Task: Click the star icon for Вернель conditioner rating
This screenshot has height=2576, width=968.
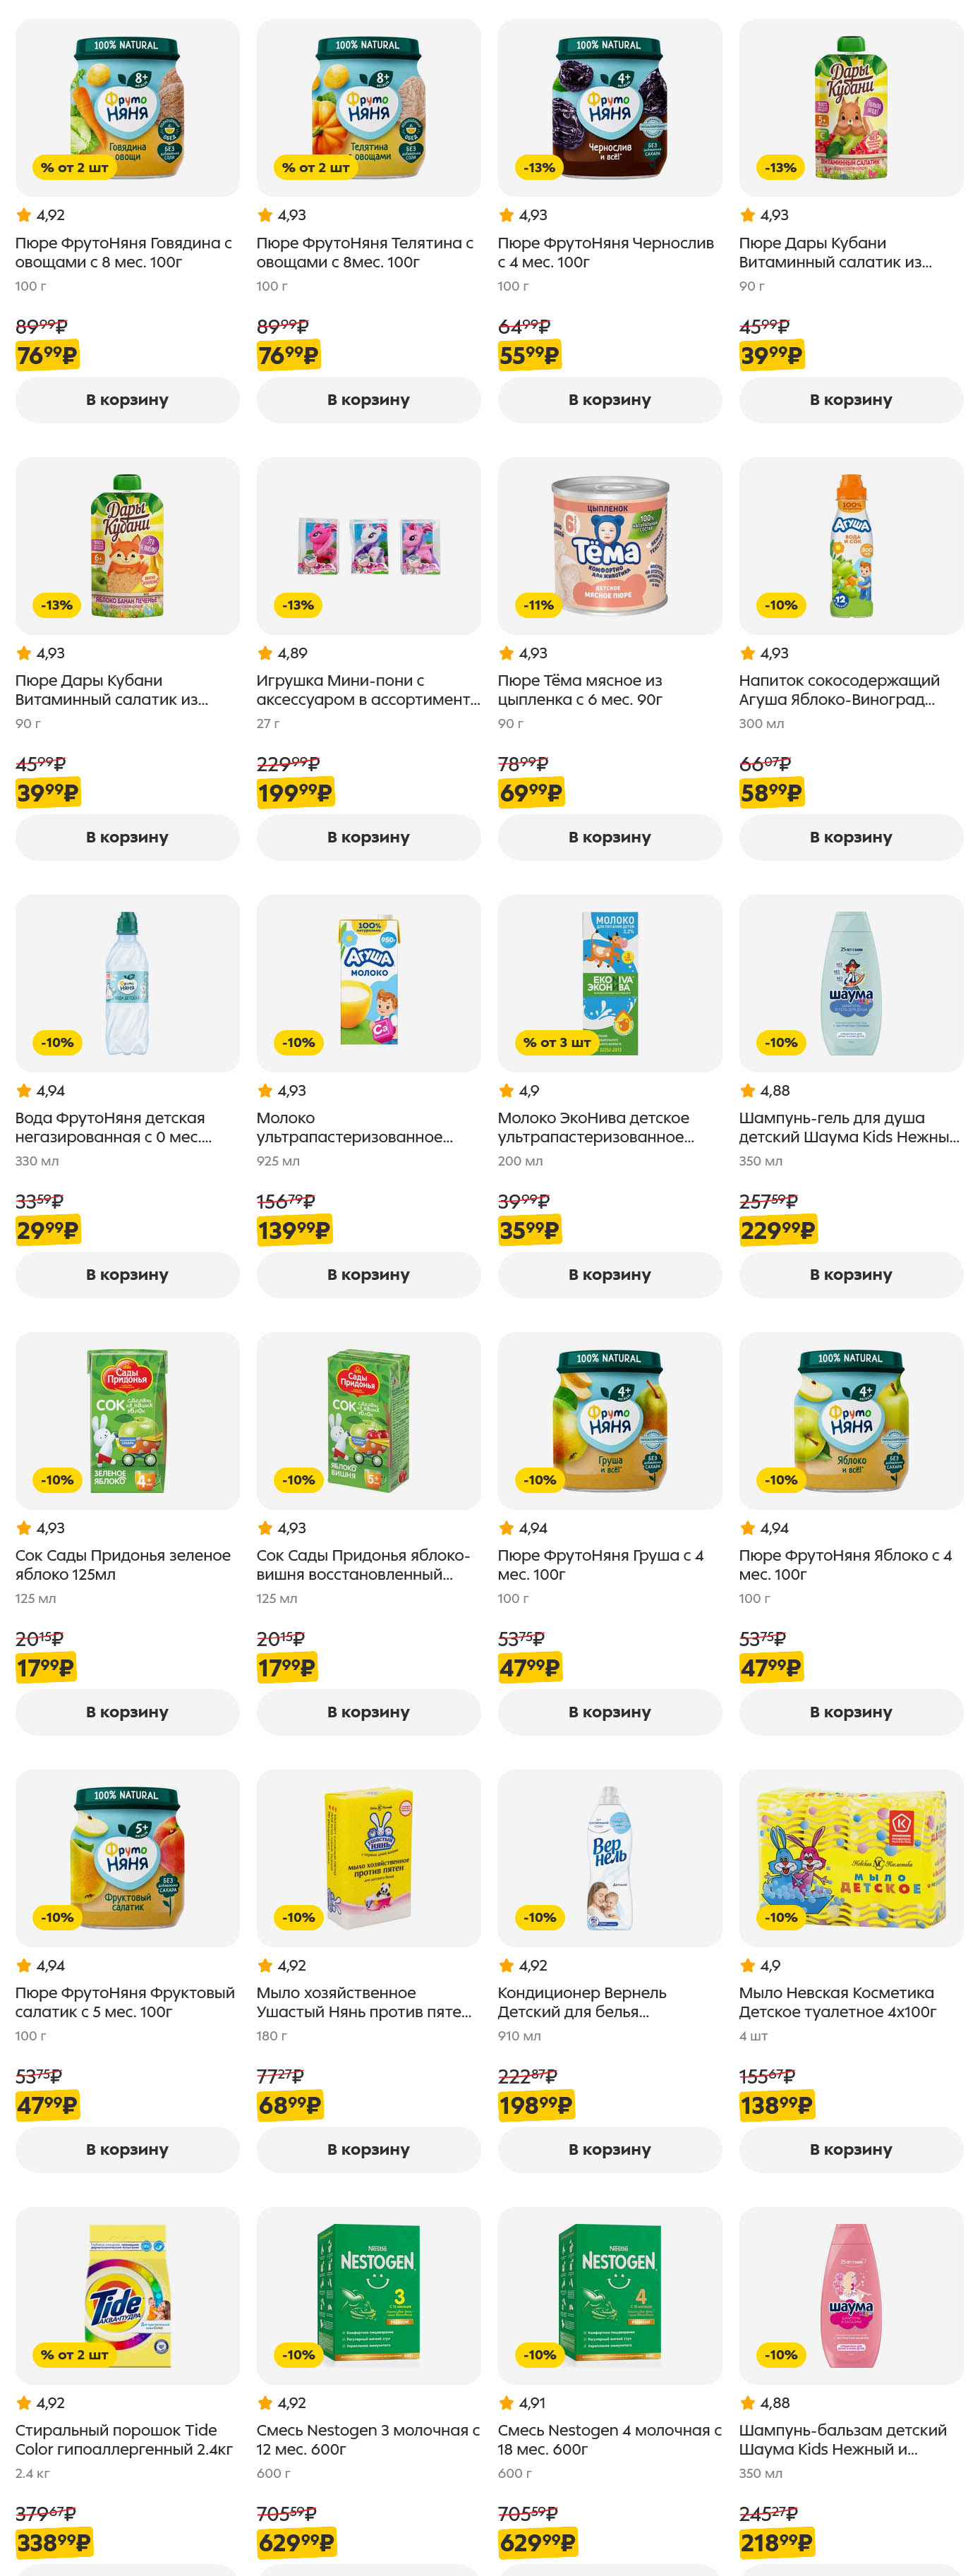Action: click(506, 1965)
